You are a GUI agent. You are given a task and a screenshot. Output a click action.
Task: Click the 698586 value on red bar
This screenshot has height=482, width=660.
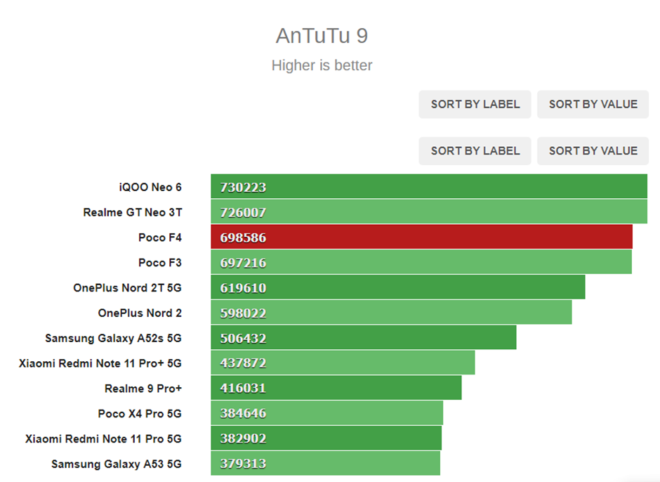click(x=243, y=238)
